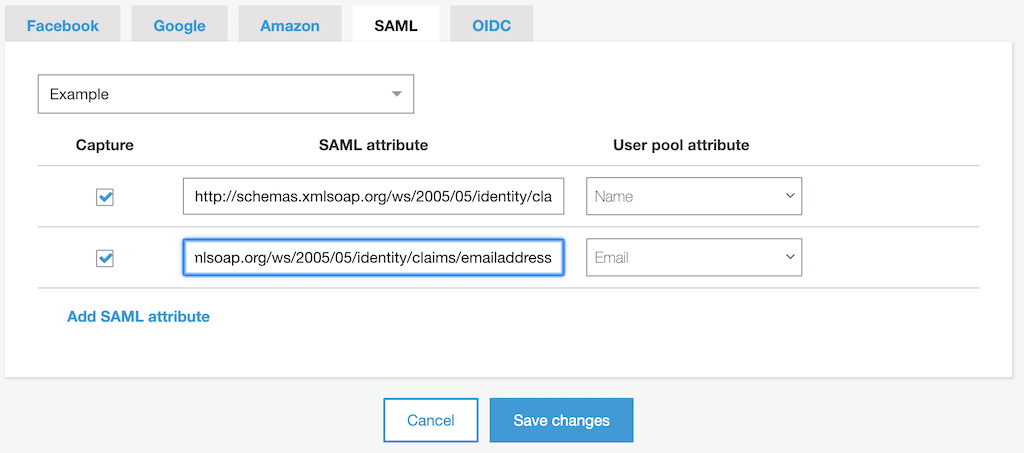Click the chevron icon in the Name dropdown

pyautogui.click(x=790, y=196)
